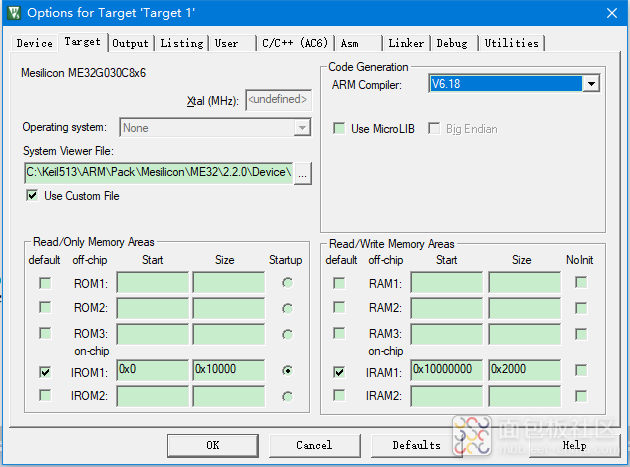Click the RAM3 Size field
Screen dimensions: 630x467
[x=525, y=334]
